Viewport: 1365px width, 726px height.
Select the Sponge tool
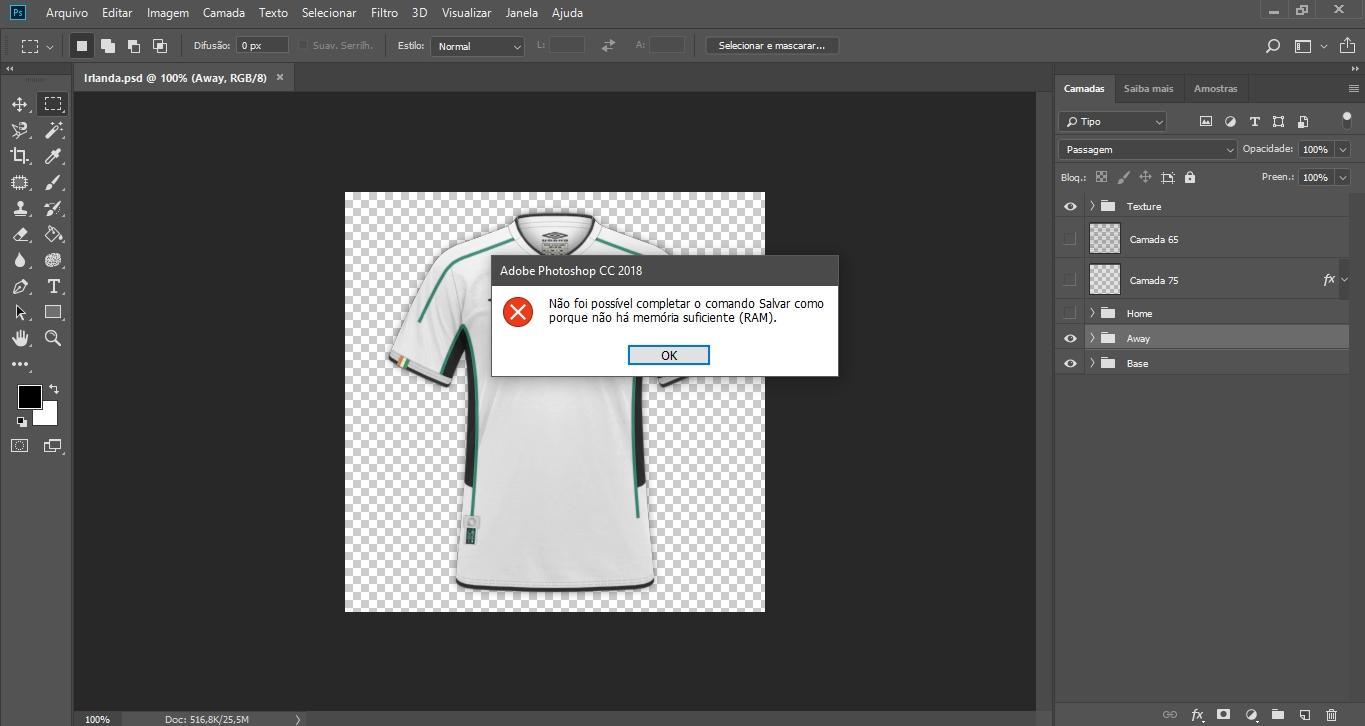click(x=53, y=260)
